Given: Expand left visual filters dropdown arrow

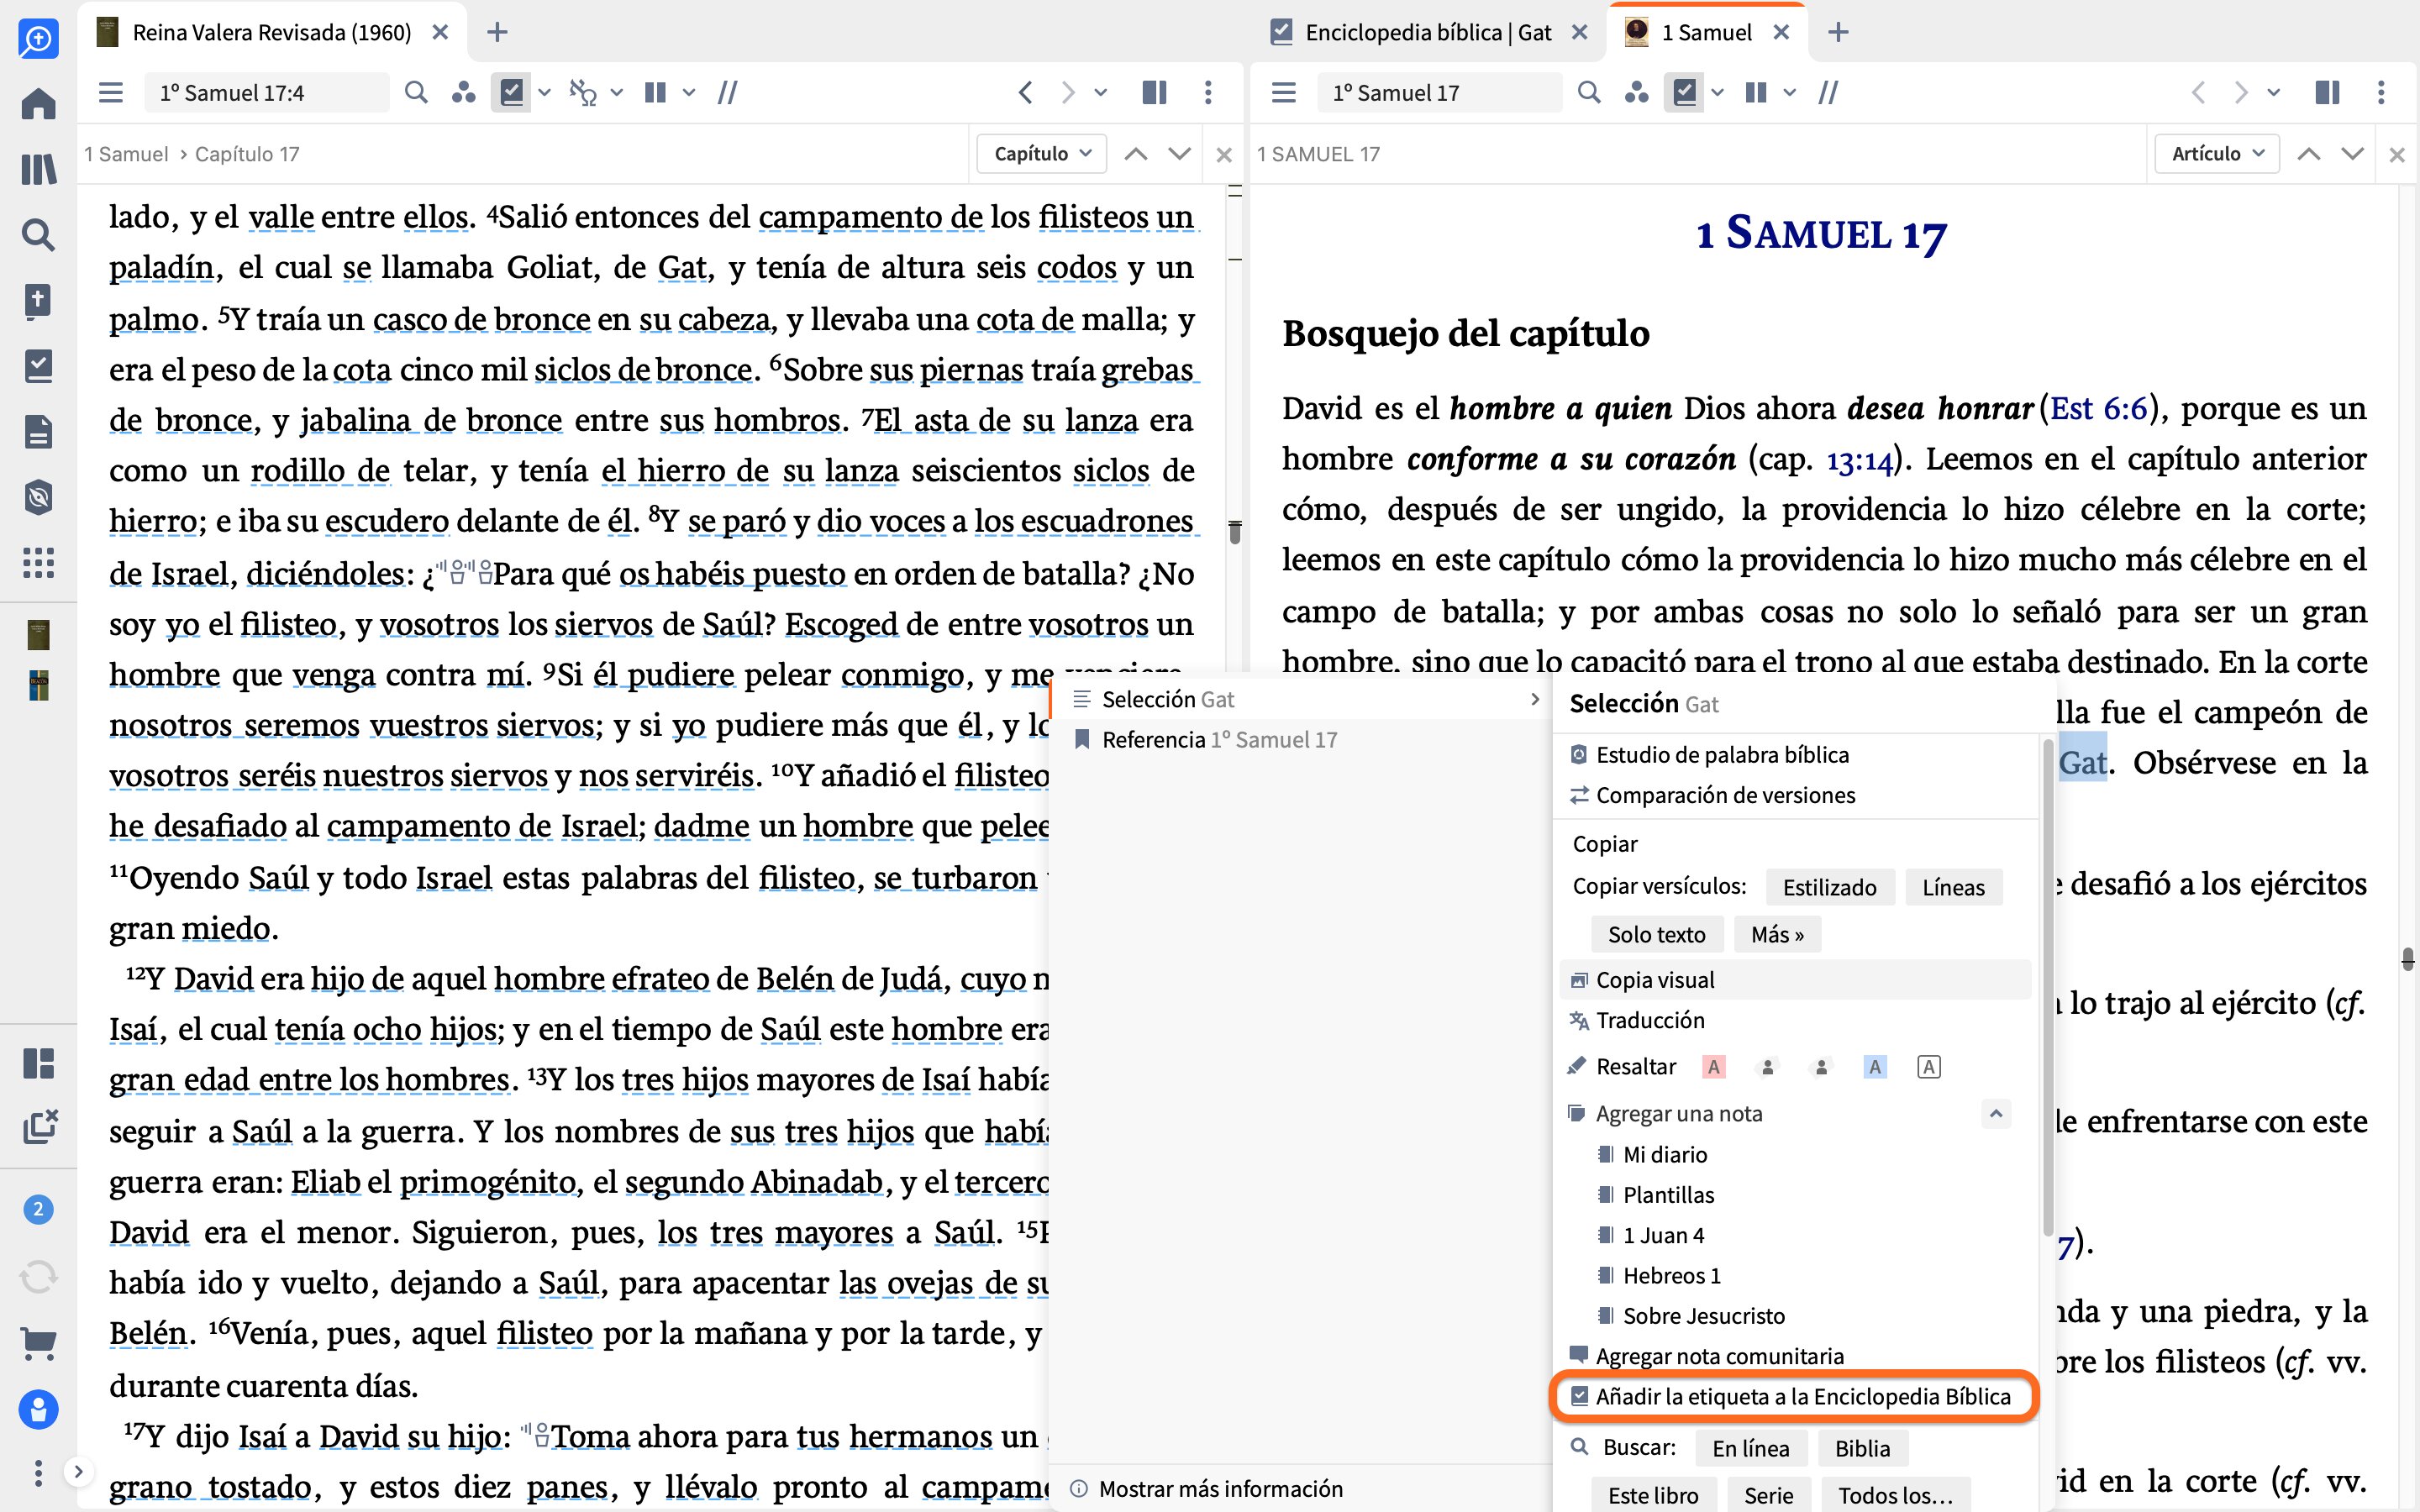Looking at the screenshot, I should point(544,93).
